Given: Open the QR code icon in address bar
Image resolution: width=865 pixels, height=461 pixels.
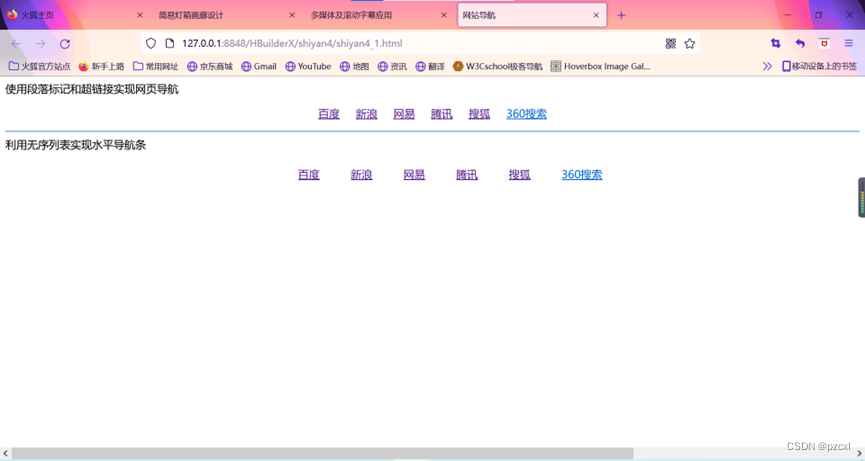Looking at the screenshot, I should (x=671, y=44).
